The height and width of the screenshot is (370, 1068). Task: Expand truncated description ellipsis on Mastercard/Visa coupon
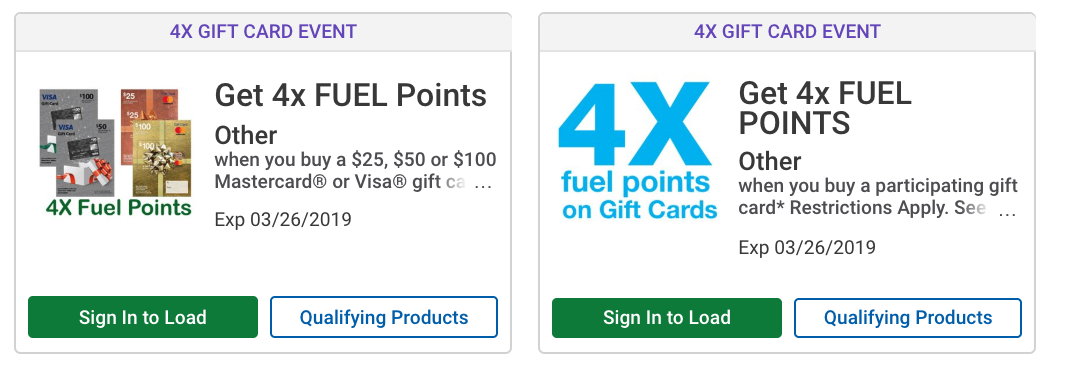[482, 183]
